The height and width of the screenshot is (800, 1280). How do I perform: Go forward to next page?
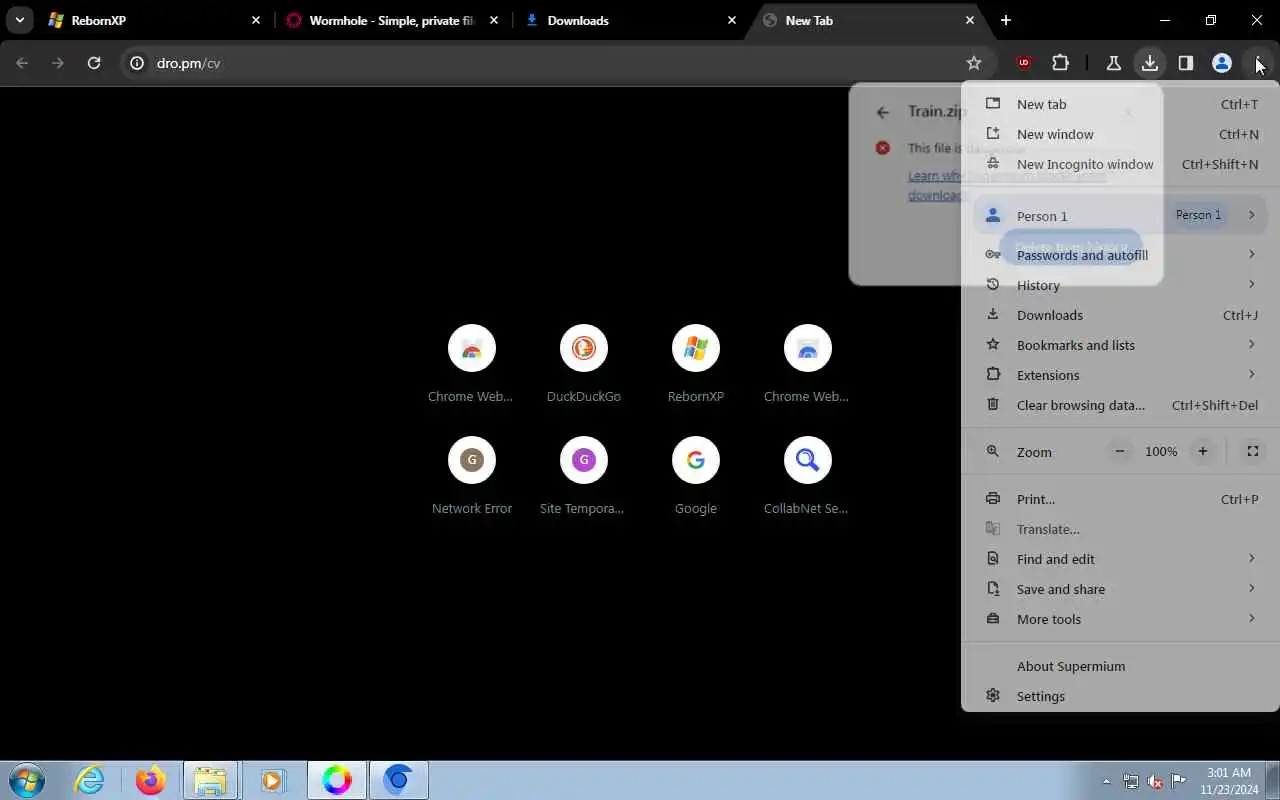coord(58,63)
